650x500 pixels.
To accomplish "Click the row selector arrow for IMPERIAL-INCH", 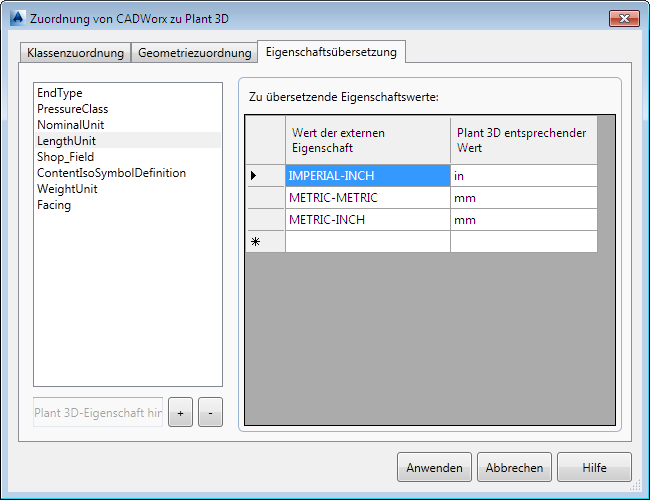I will pos(265,175).
